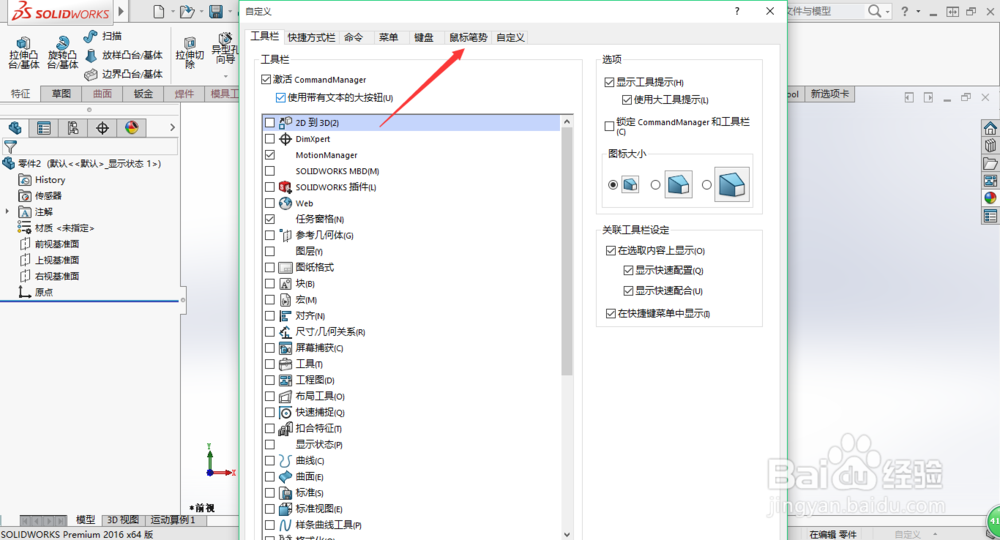Select the 原点 tree item
Image resolution: width=1000 pixels, height=540 pixels.
pos(36,292)
